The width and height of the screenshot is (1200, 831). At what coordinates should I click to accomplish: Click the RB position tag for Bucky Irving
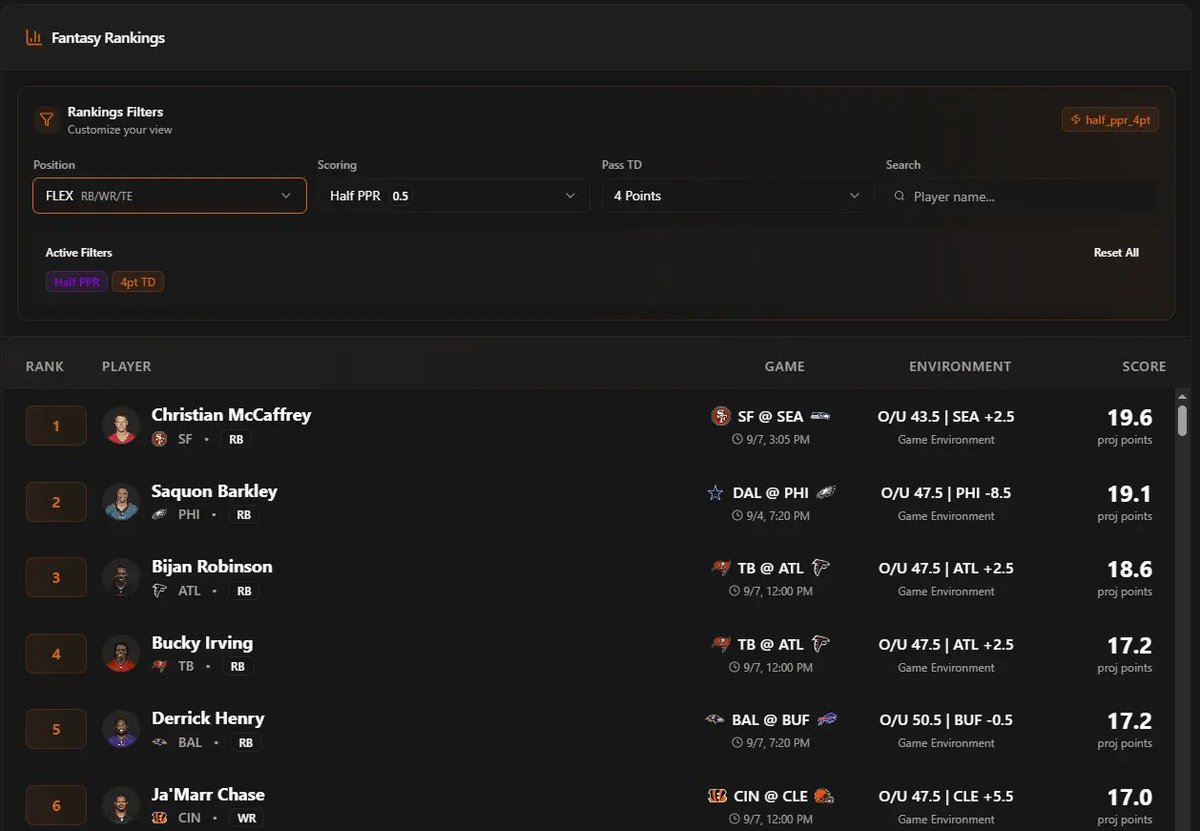pyautogui.click(x=237, y=667)
